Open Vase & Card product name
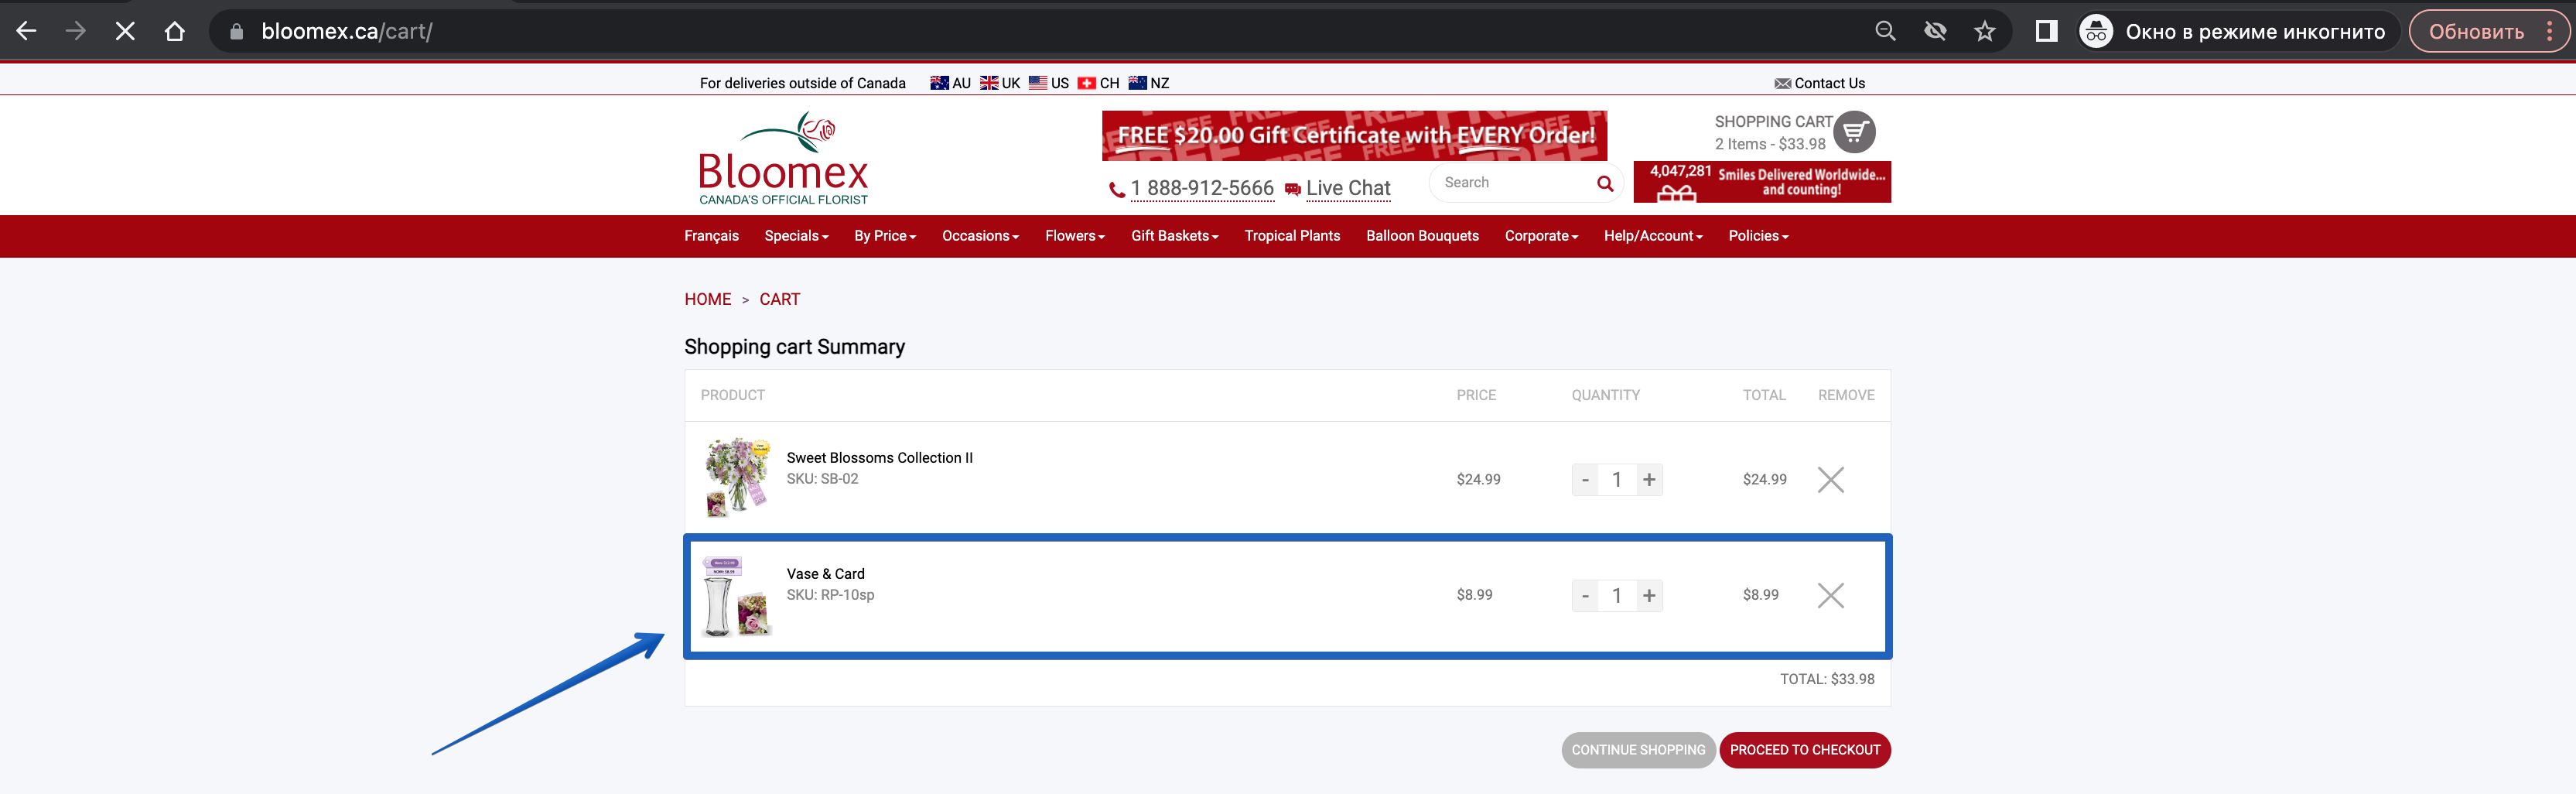Viewport: 2576px width, 794px height. pyautogui.click(x=825, y=574)
